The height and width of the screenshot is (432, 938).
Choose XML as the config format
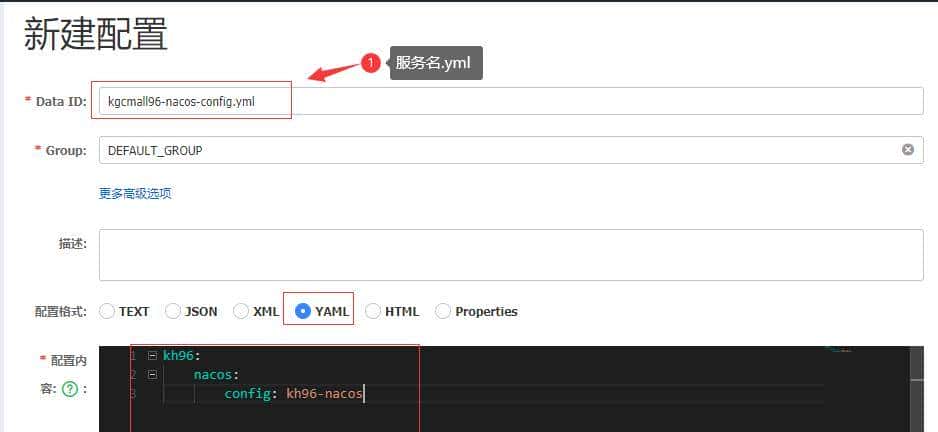[x=241, y=311]
